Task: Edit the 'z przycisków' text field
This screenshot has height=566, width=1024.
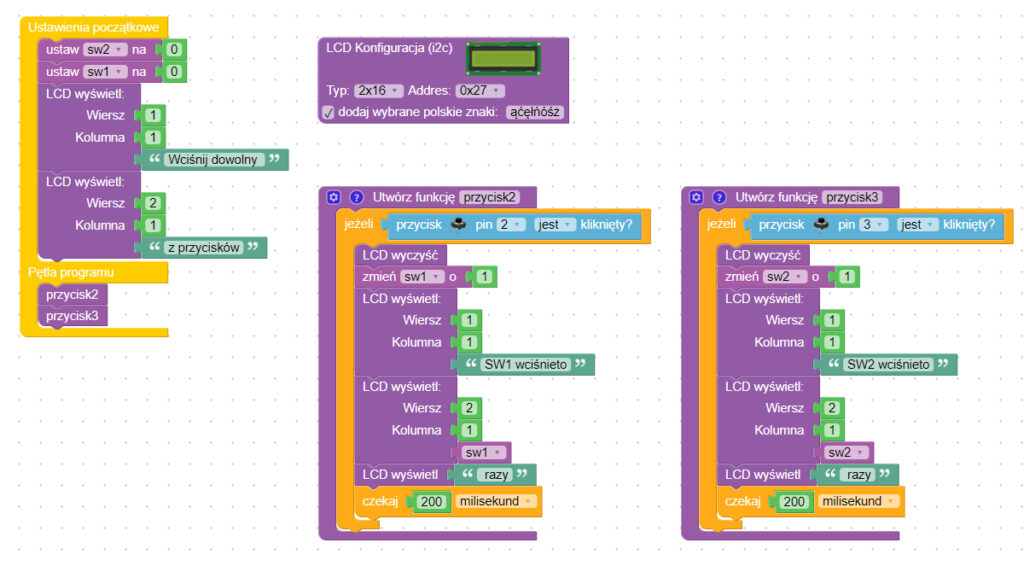Action: click(204, 248)
